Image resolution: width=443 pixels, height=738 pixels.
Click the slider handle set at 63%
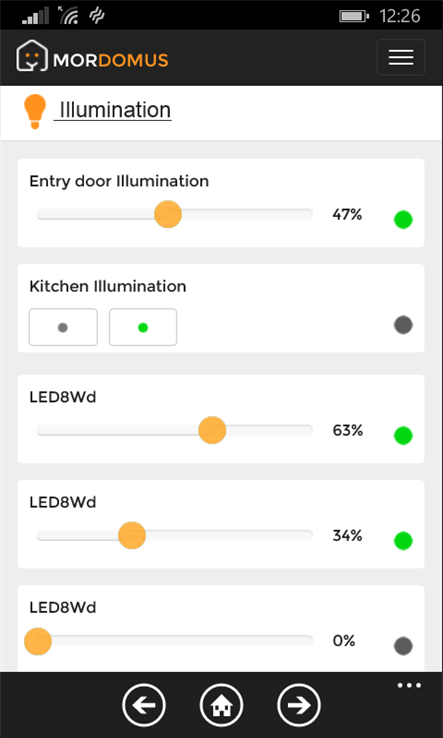click(x=212, y=430)
